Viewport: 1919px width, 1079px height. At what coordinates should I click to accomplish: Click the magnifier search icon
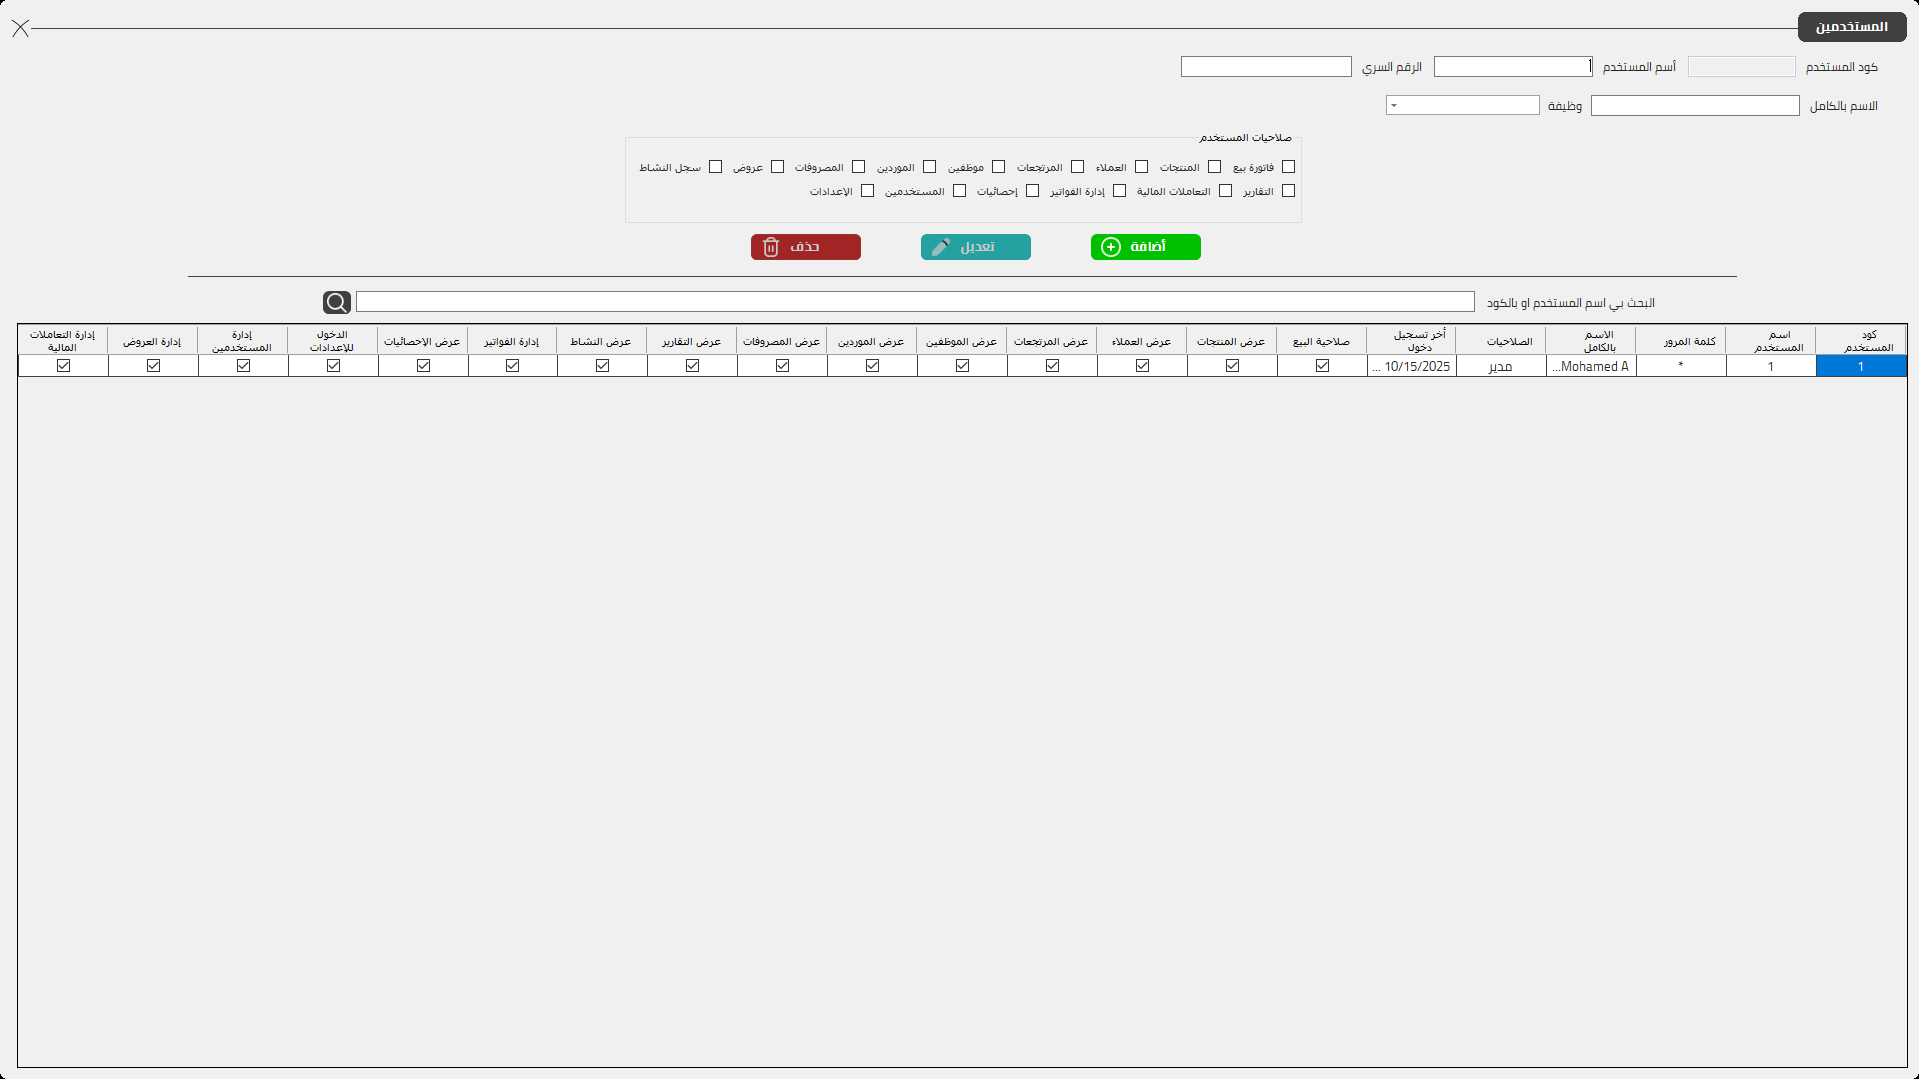pyautogui.click(x=336, y=302)
